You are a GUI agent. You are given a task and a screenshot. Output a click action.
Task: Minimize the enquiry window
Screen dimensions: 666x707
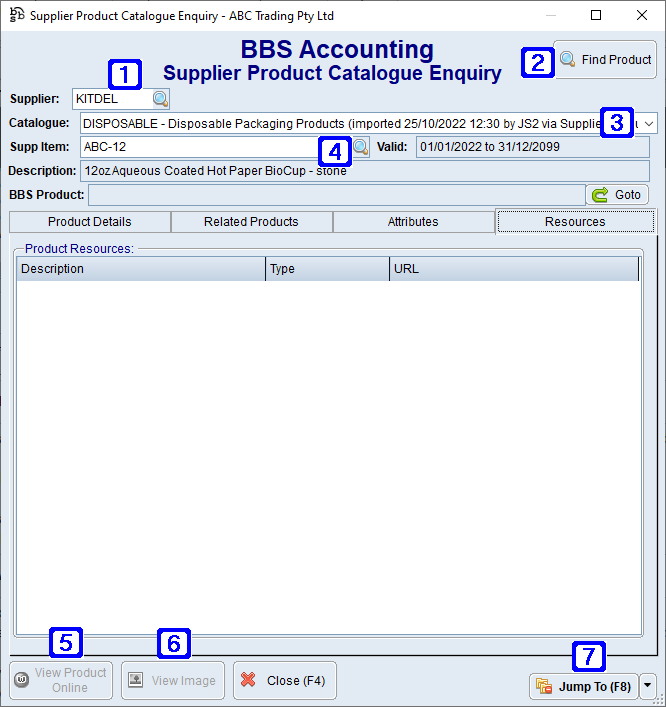(551, 15)
